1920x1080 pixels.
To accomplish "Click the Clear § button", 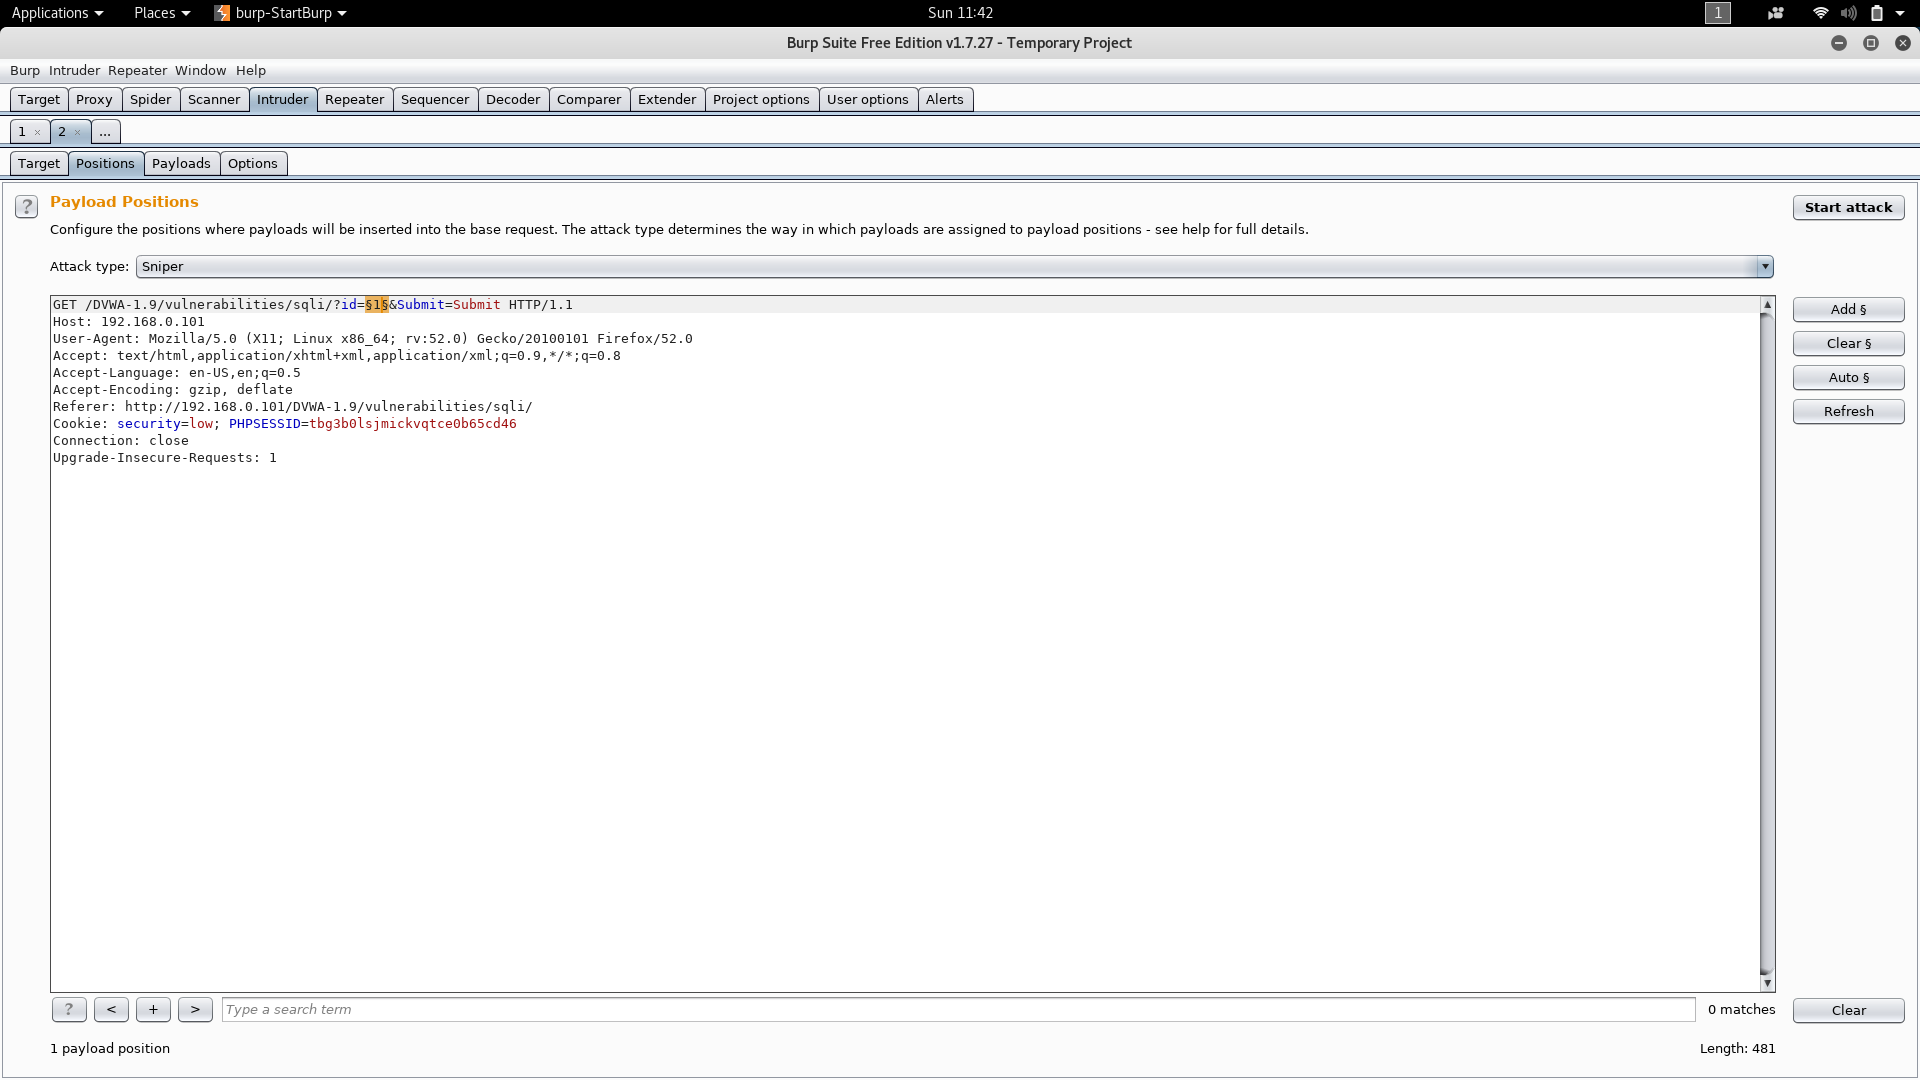I will (x=1848, y=344).
